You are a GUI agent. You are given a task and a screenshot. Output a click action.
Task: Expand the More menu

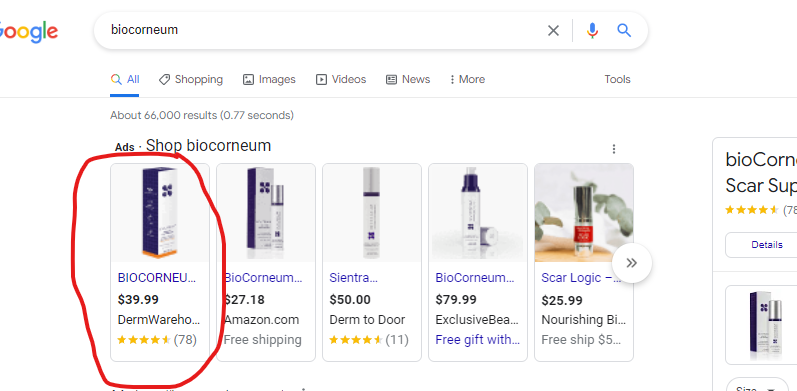tap(467, 80)
